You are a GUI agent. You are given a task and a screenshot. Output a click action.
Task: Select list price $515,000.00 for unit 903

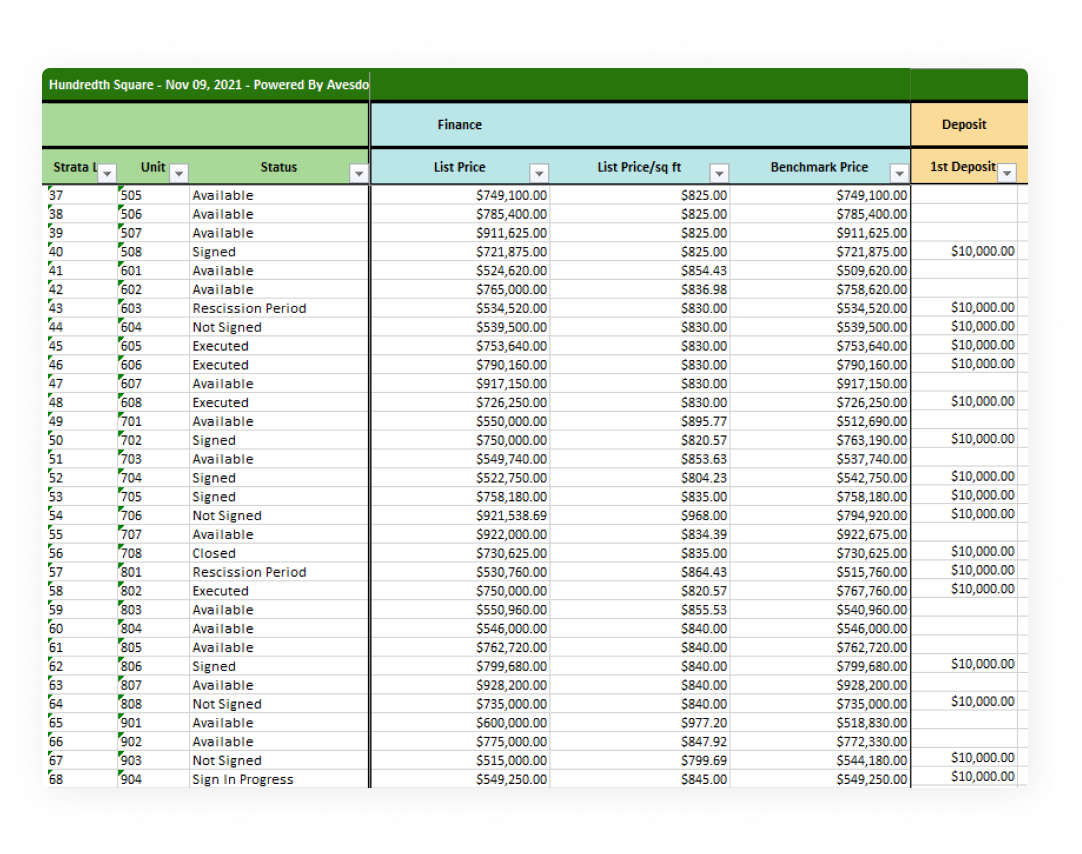(461, 760)
